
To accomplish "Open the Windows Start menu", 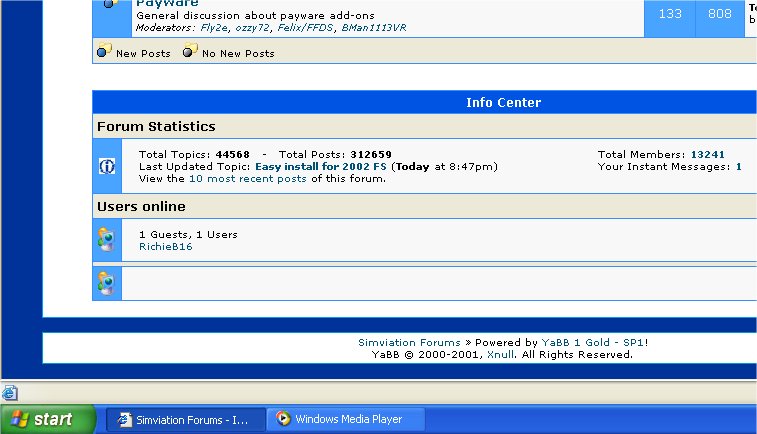I will point(47,419).
